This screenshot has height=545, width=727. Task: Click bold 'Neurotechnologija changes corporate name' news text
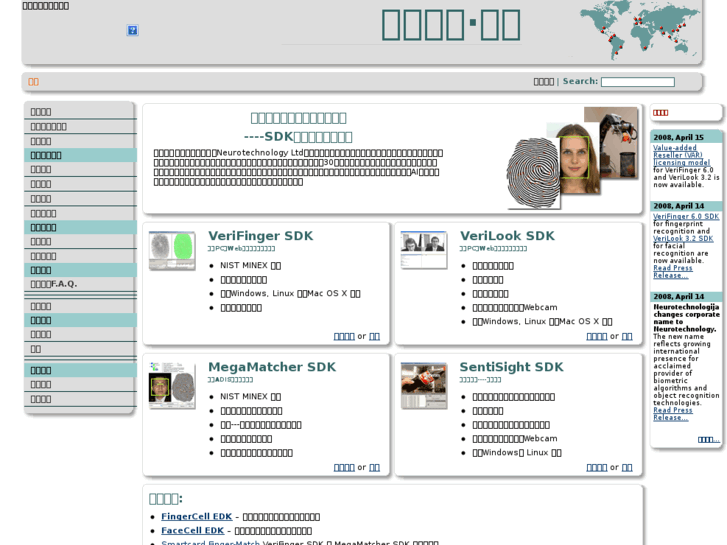pyautogui.click(x=686, y=318)
